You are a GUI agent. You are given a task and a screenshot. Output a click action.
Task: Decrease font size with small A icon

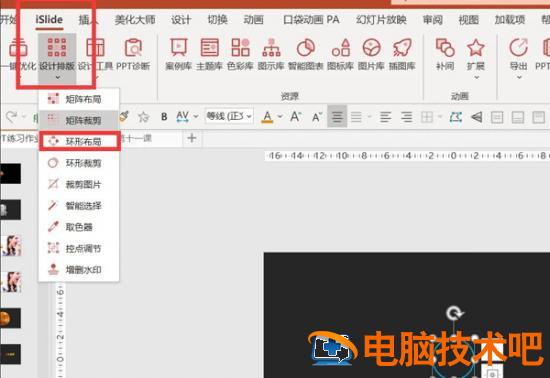pyautogui.click(x=317, y=117)
